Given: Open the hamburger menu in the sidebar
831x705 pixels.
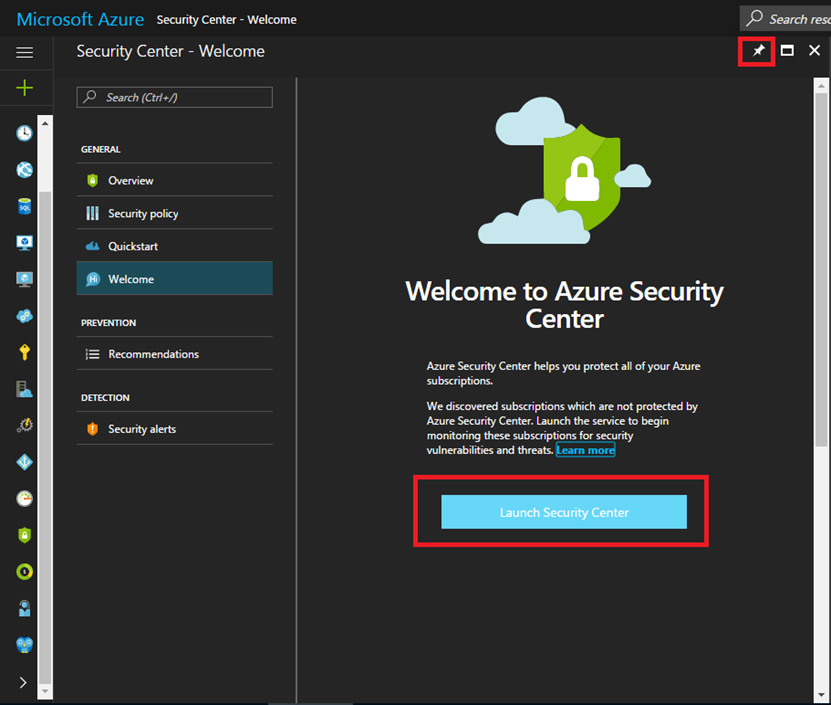Looking at the screenshot, I should tap(24, 52).
